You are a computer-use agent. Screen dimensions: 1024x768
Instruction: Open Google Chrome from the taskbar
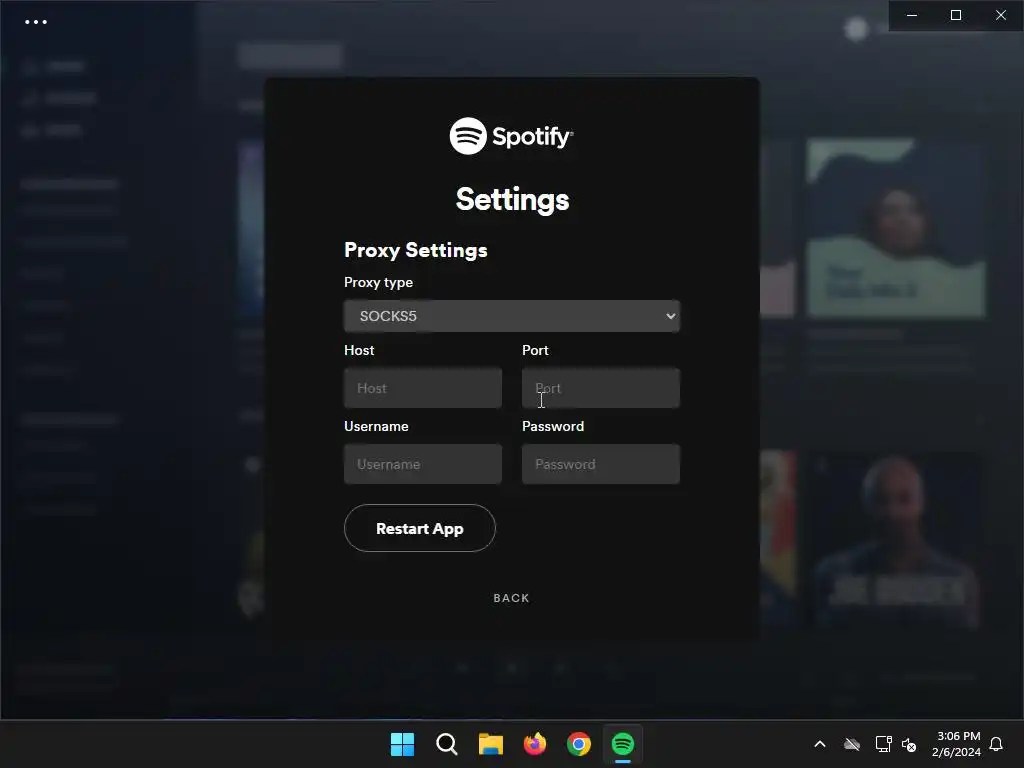pos(579,744)
